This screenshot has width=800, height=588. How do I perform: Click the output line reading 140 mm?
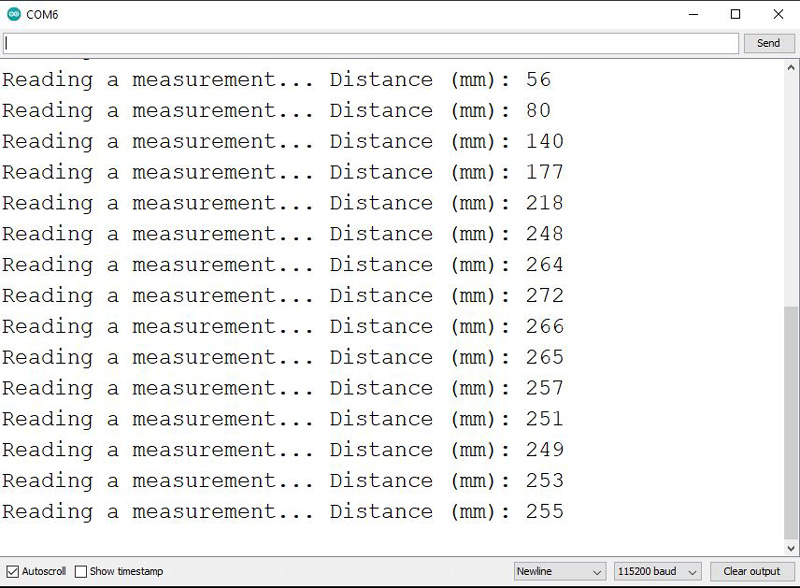[x=282, y=142]
